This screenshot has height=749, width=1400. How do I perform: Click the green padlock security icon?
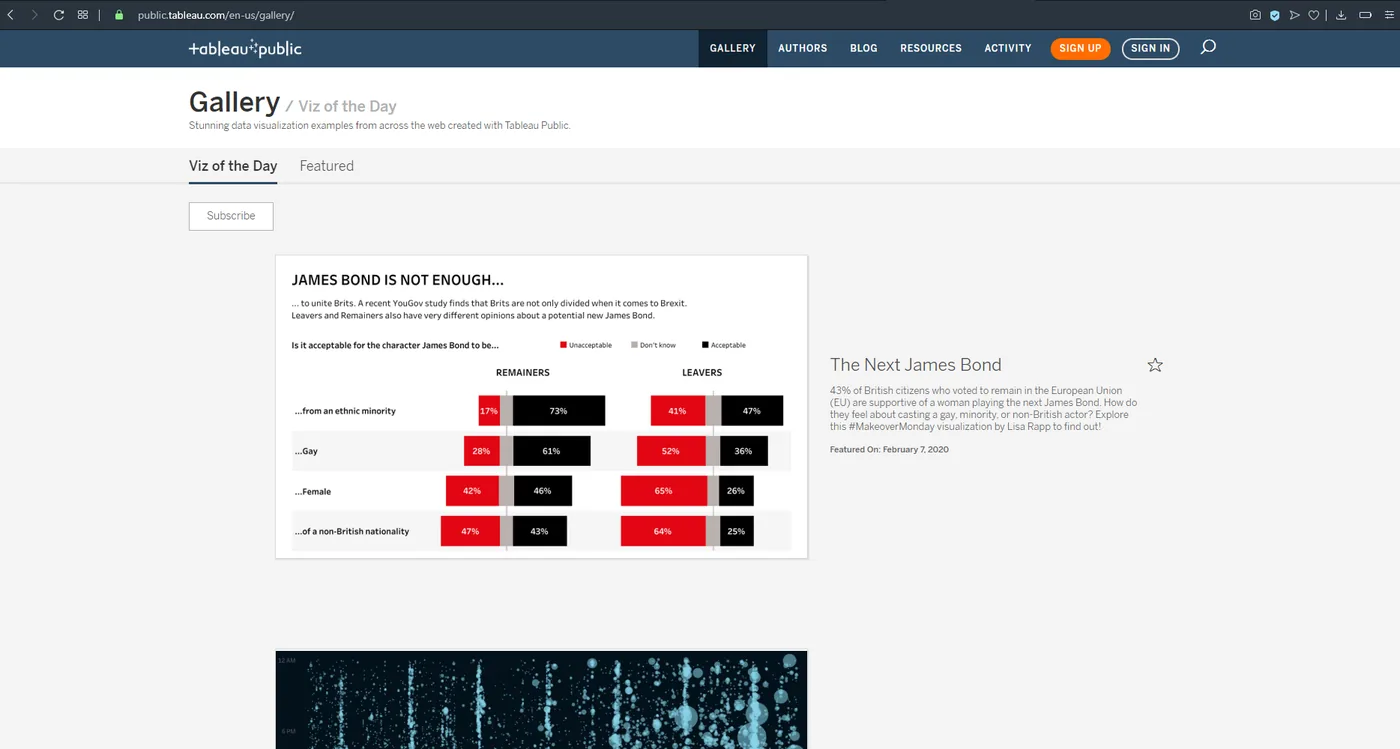pos(119,15)
